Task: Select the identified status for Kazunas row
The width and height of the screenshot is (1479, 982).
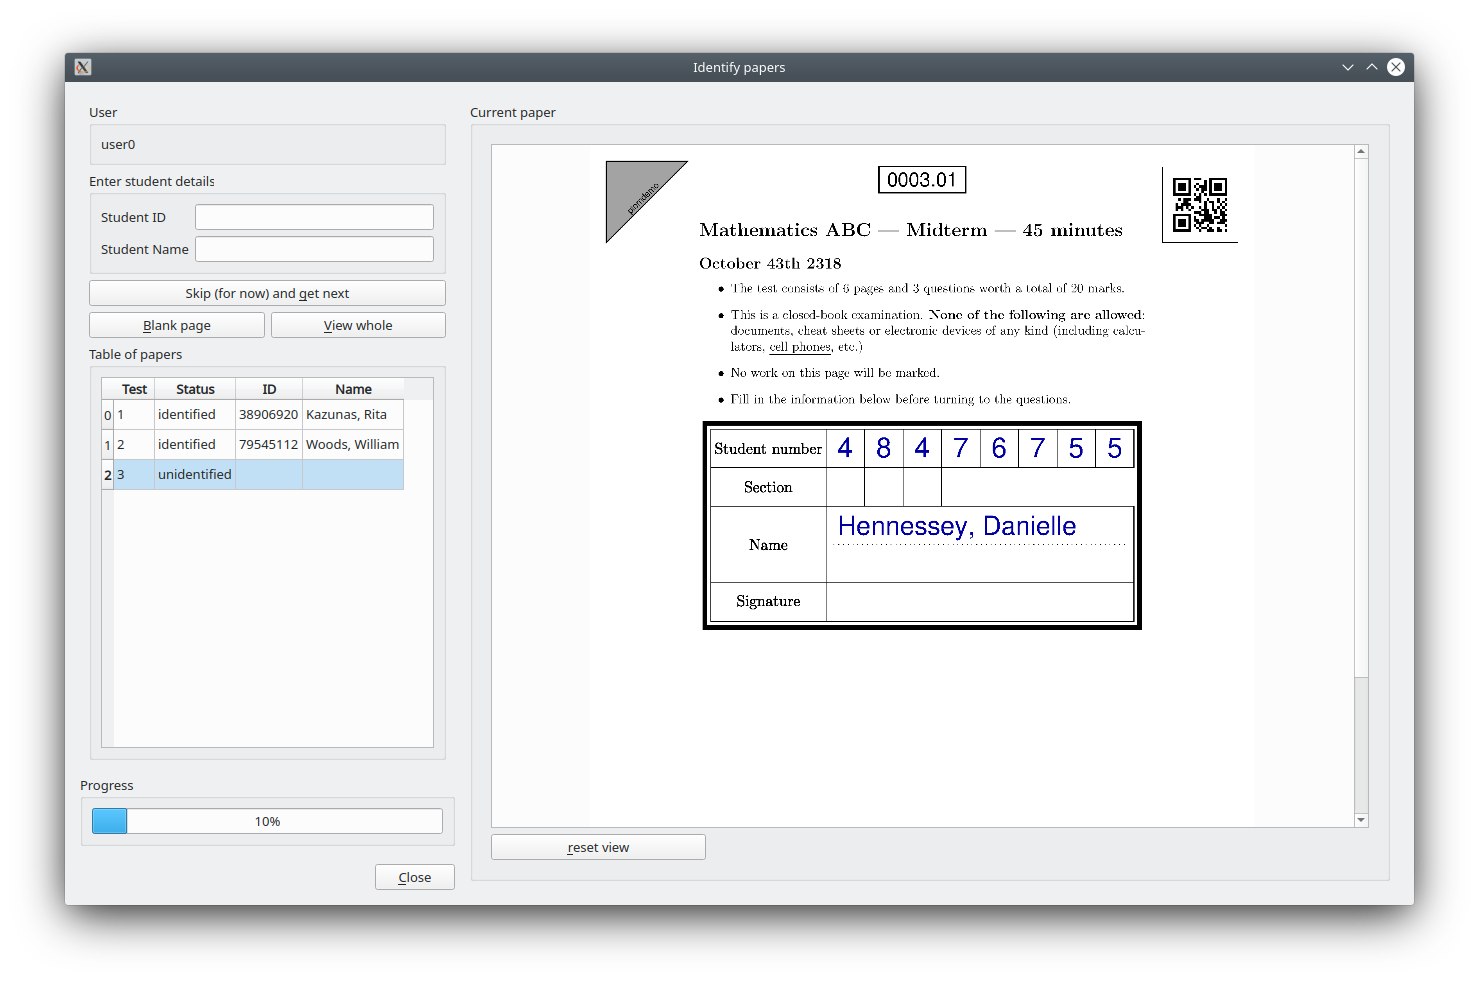Action: coord(195,414)
